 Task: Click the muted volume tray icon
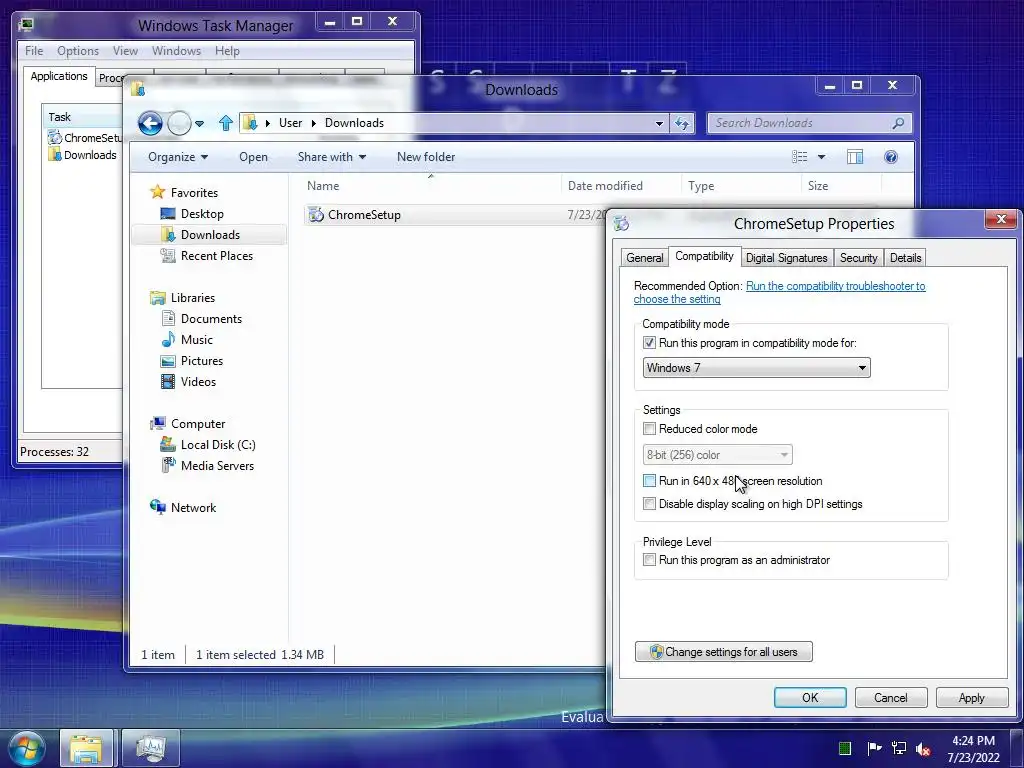(x=923, y=748)
